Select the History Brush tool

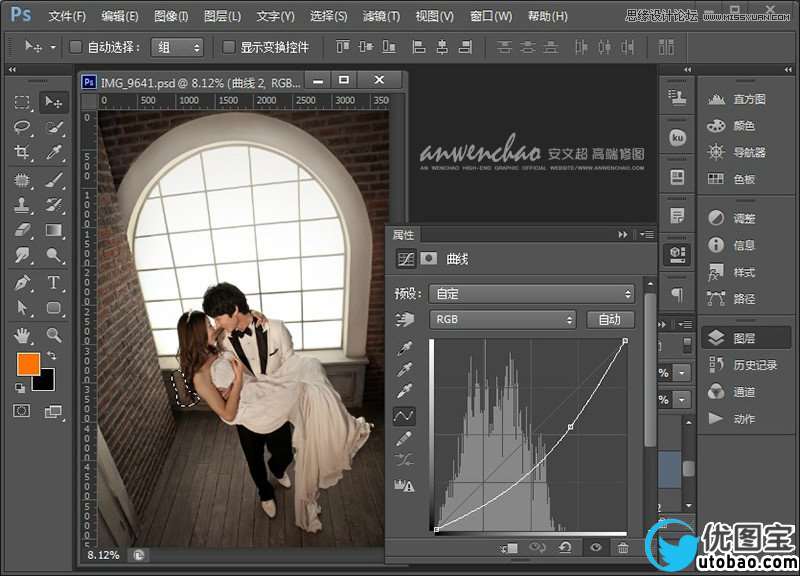(54, 205)
